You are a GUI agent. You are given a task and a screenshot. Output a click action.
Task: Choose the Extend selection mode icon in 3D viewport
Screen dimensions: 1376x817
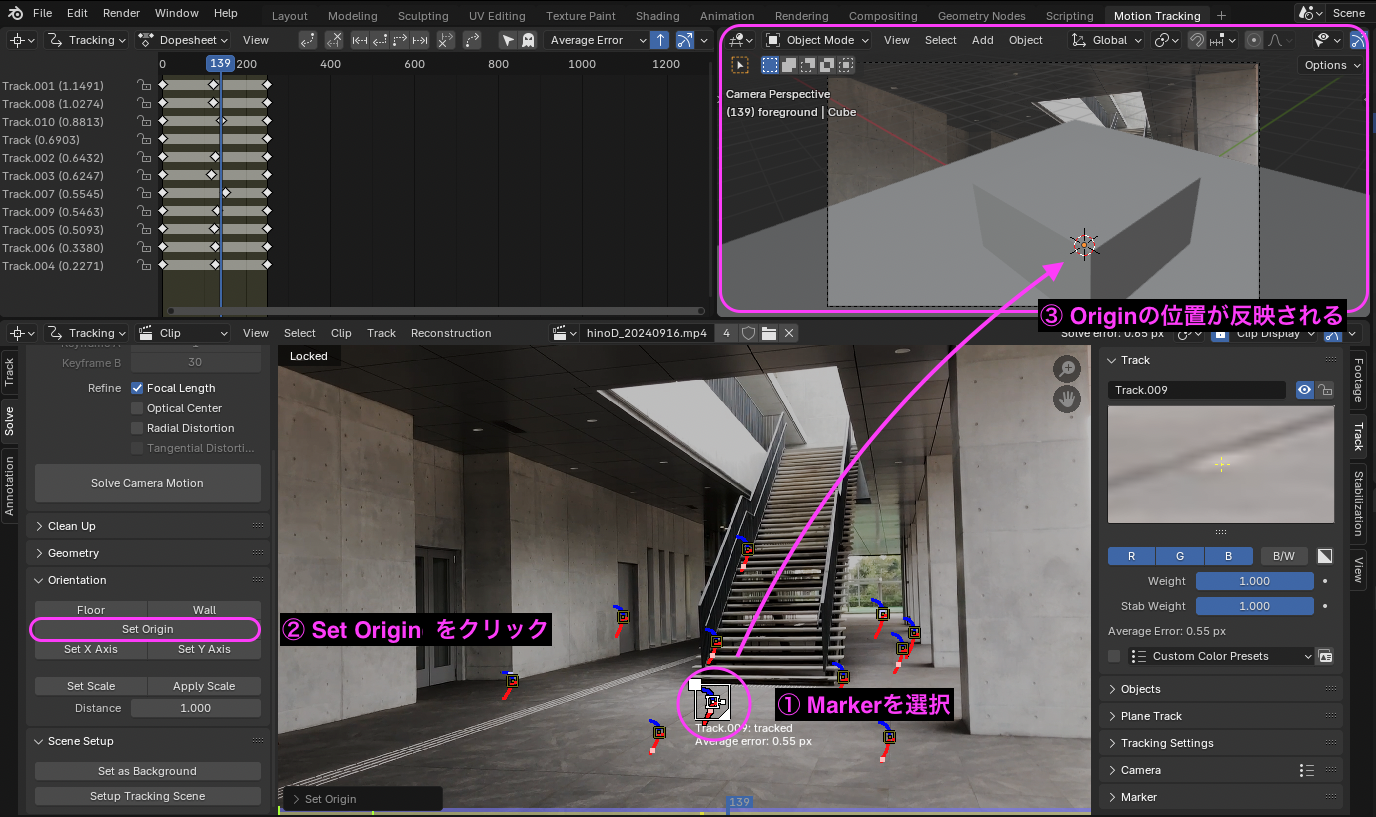pos(789,65)
